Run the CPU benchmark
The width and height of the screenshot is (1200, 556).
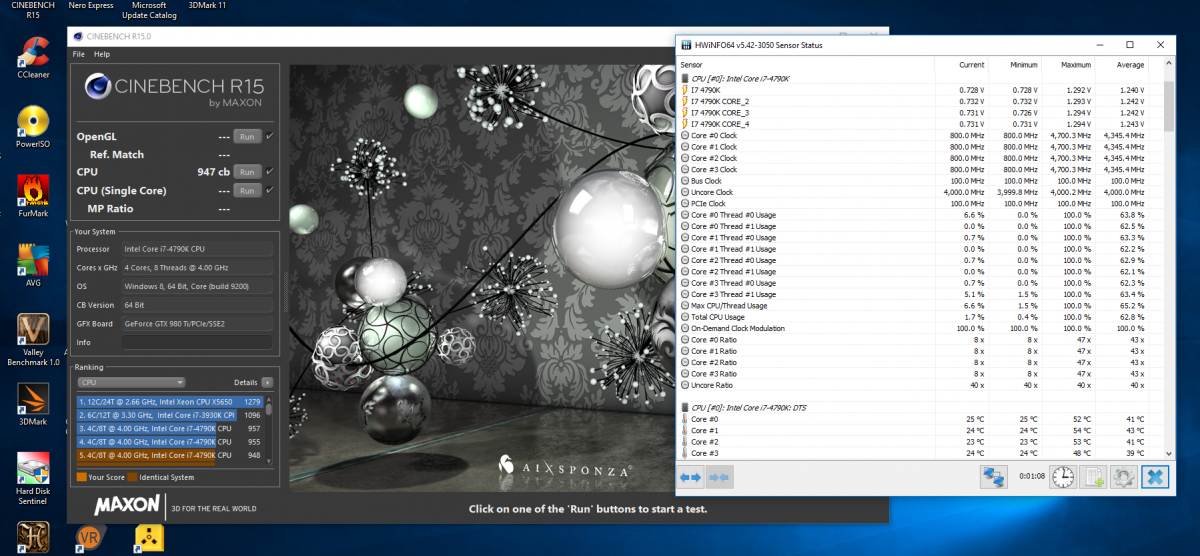click(248, 172)
